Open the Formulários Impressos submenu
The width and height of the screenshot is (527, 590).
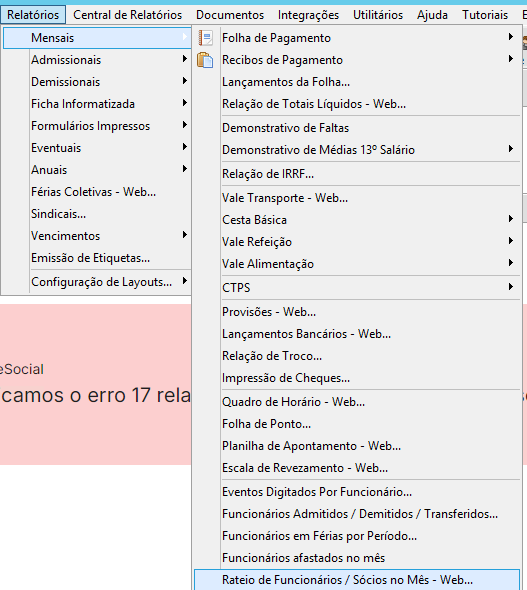[97, 126]
